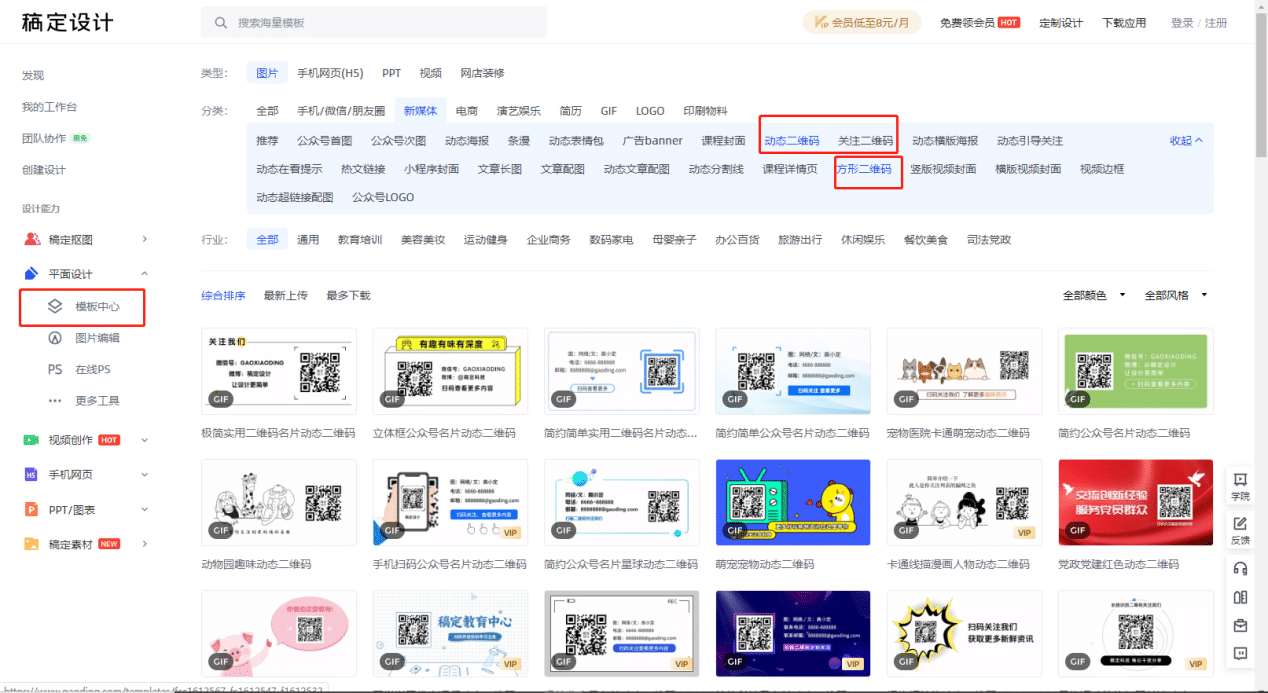Click the 搜索海量模板 search field

coord(374,22)
